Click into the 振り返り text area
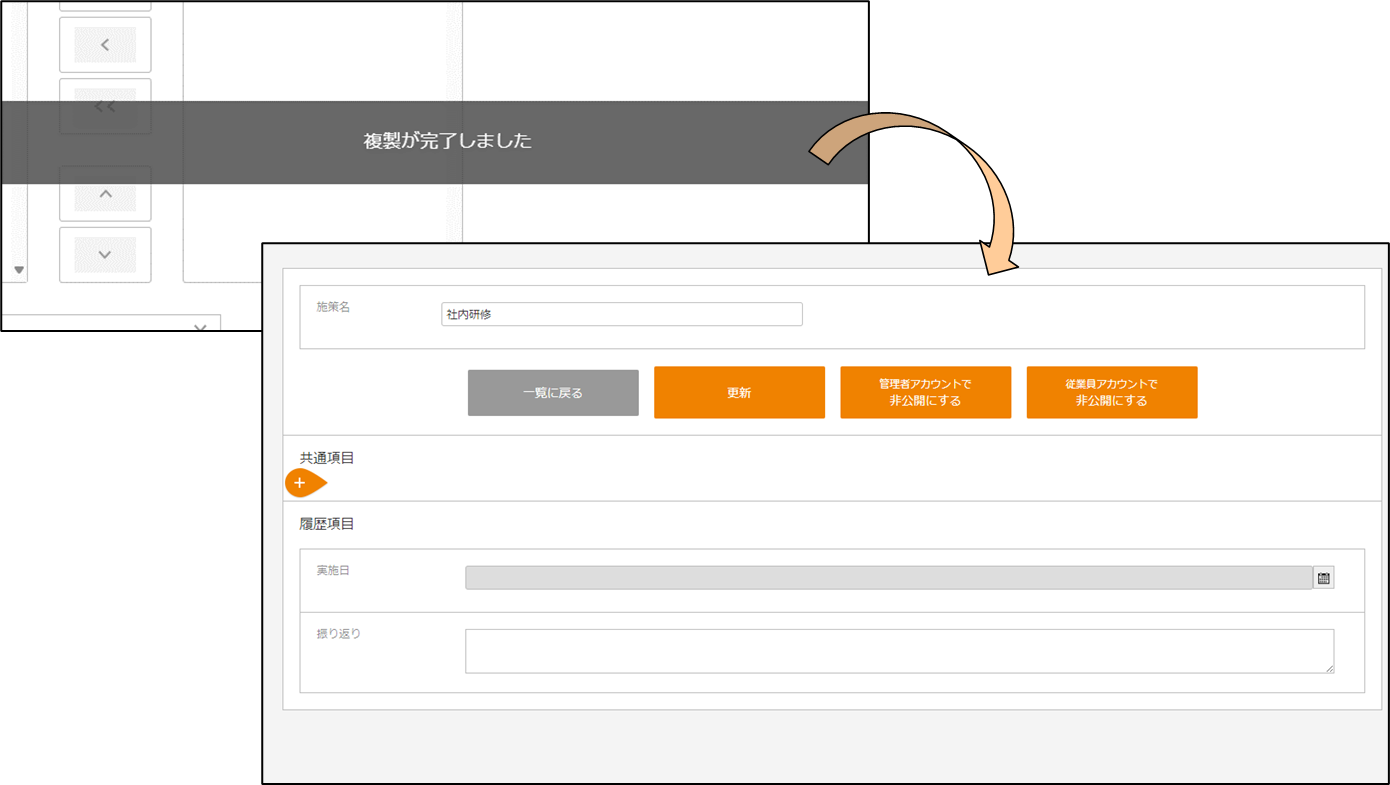 [898, 651]
